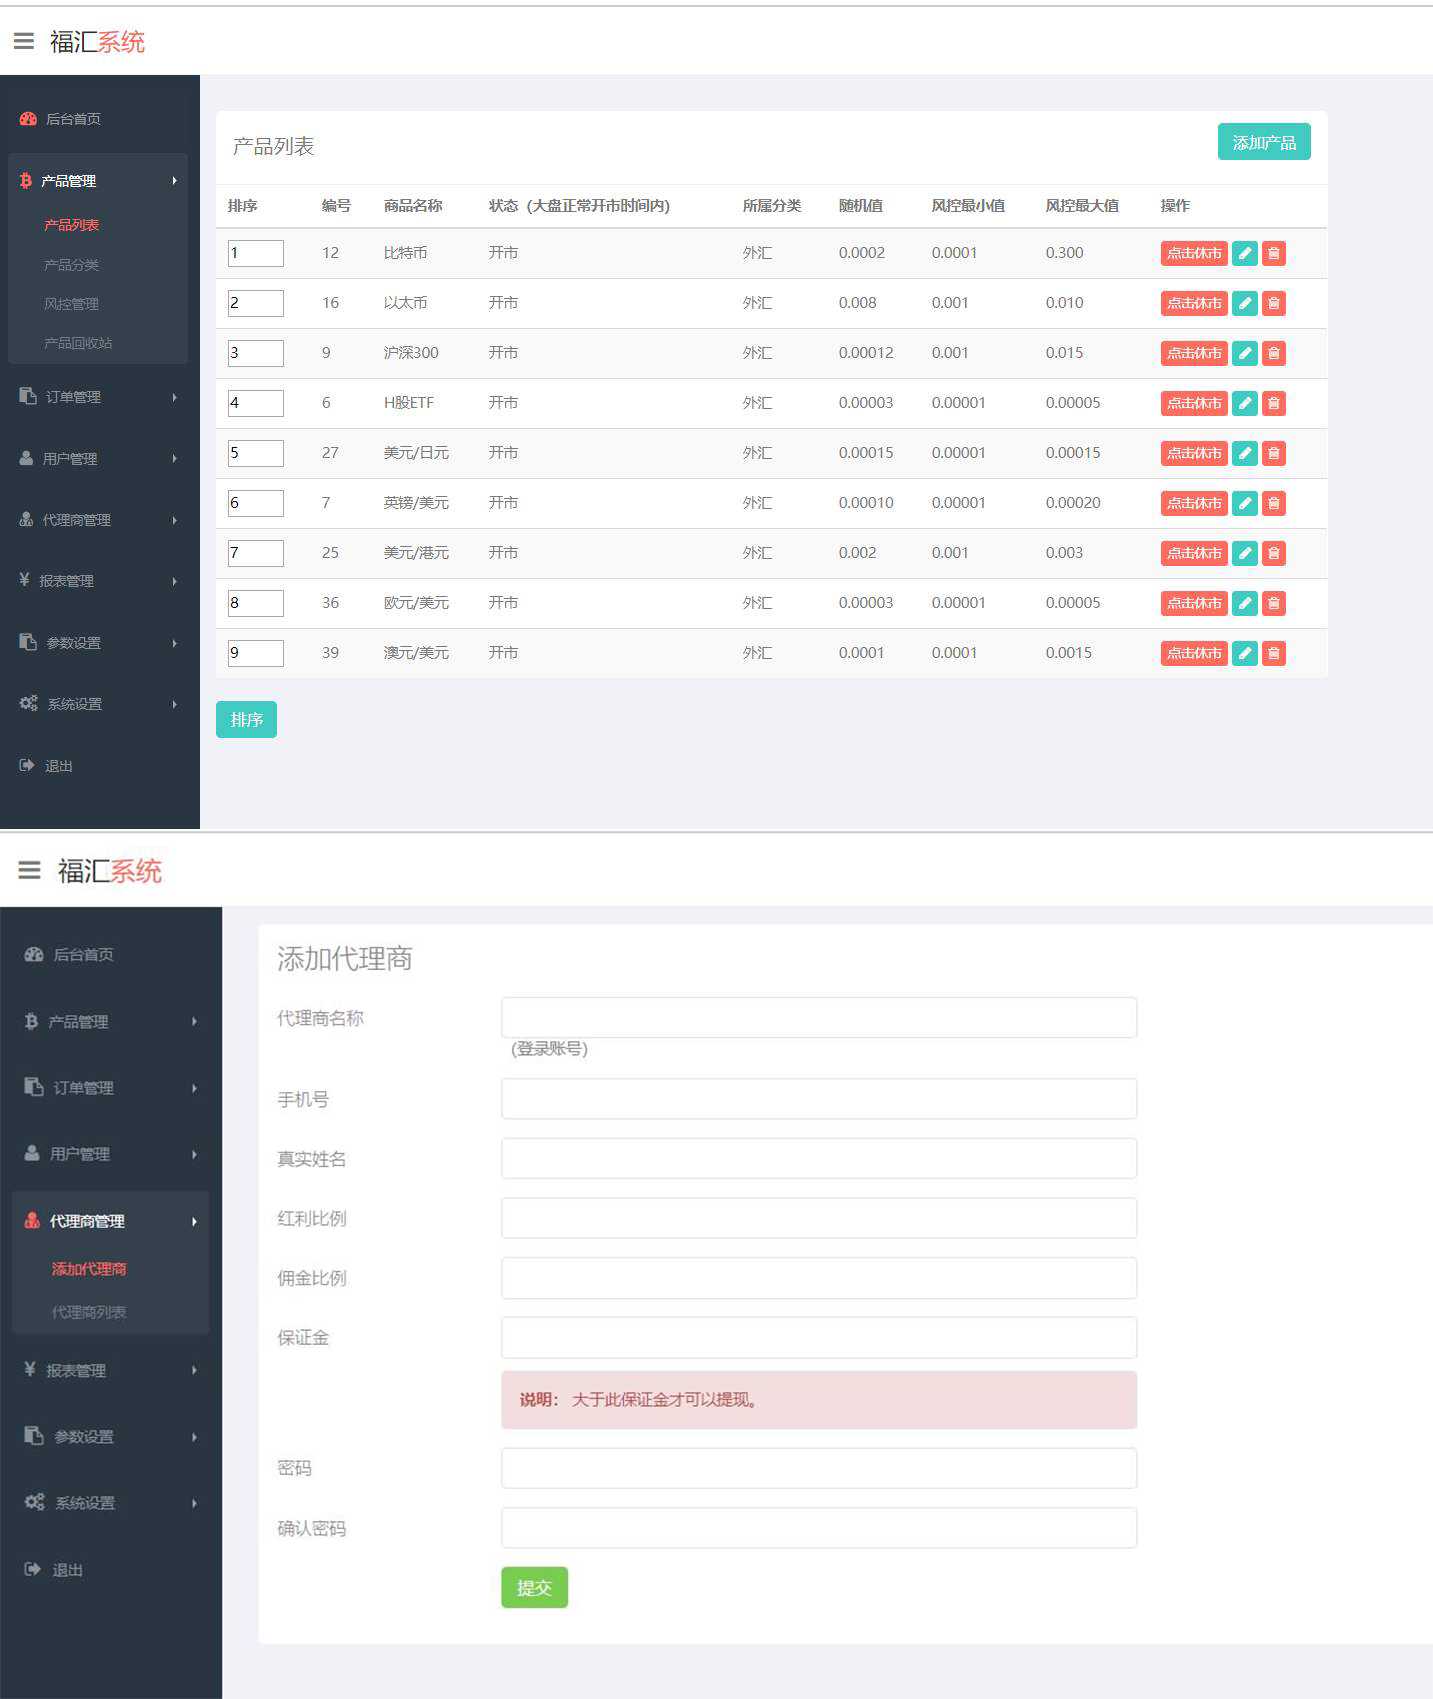Click the 密码 input field
The width and height of the screenshot is (1433, 1699).
819,1468
